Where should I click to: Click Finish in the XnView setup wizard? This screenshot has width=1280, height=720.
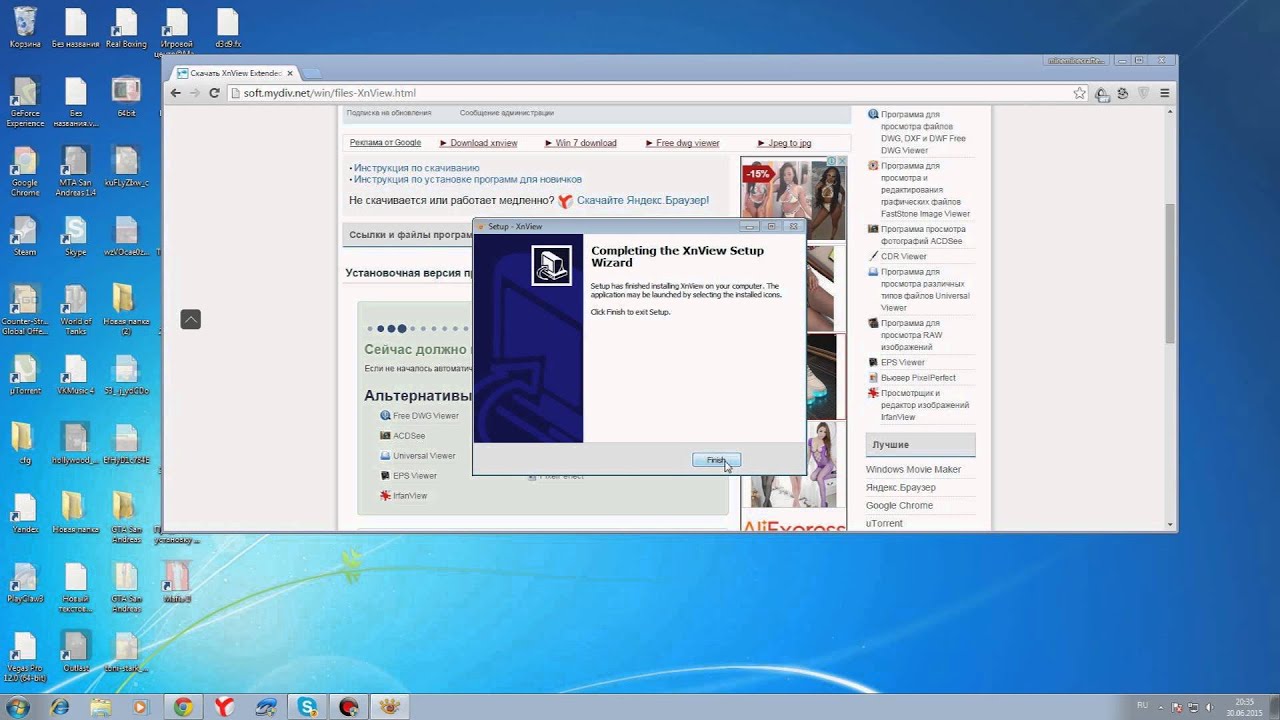point(716,460)
